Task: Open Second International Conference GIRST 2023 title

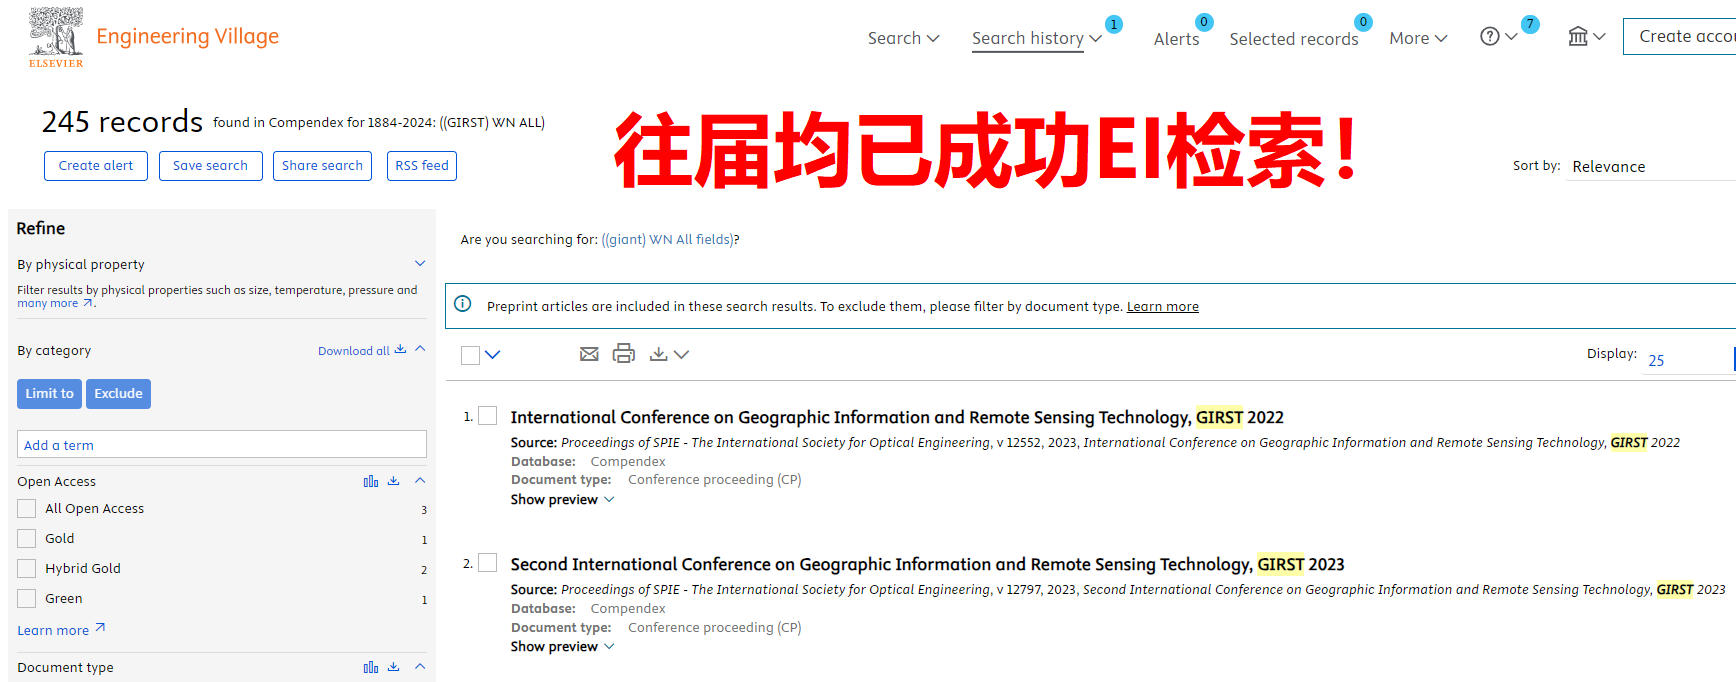Action: coord(927,564)
